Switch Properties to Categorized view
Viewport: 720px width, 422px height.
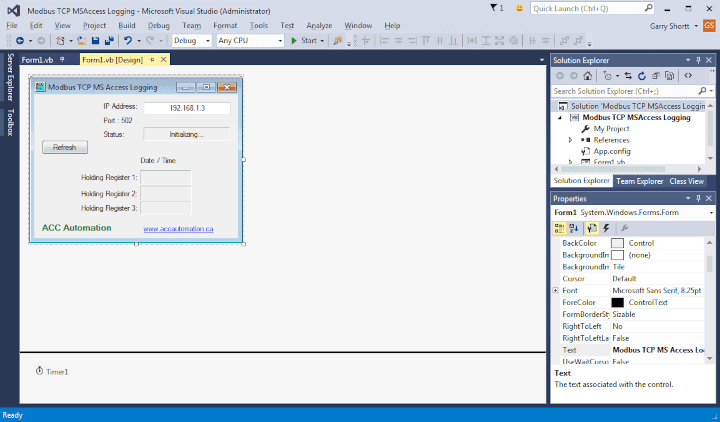point(559,228)
